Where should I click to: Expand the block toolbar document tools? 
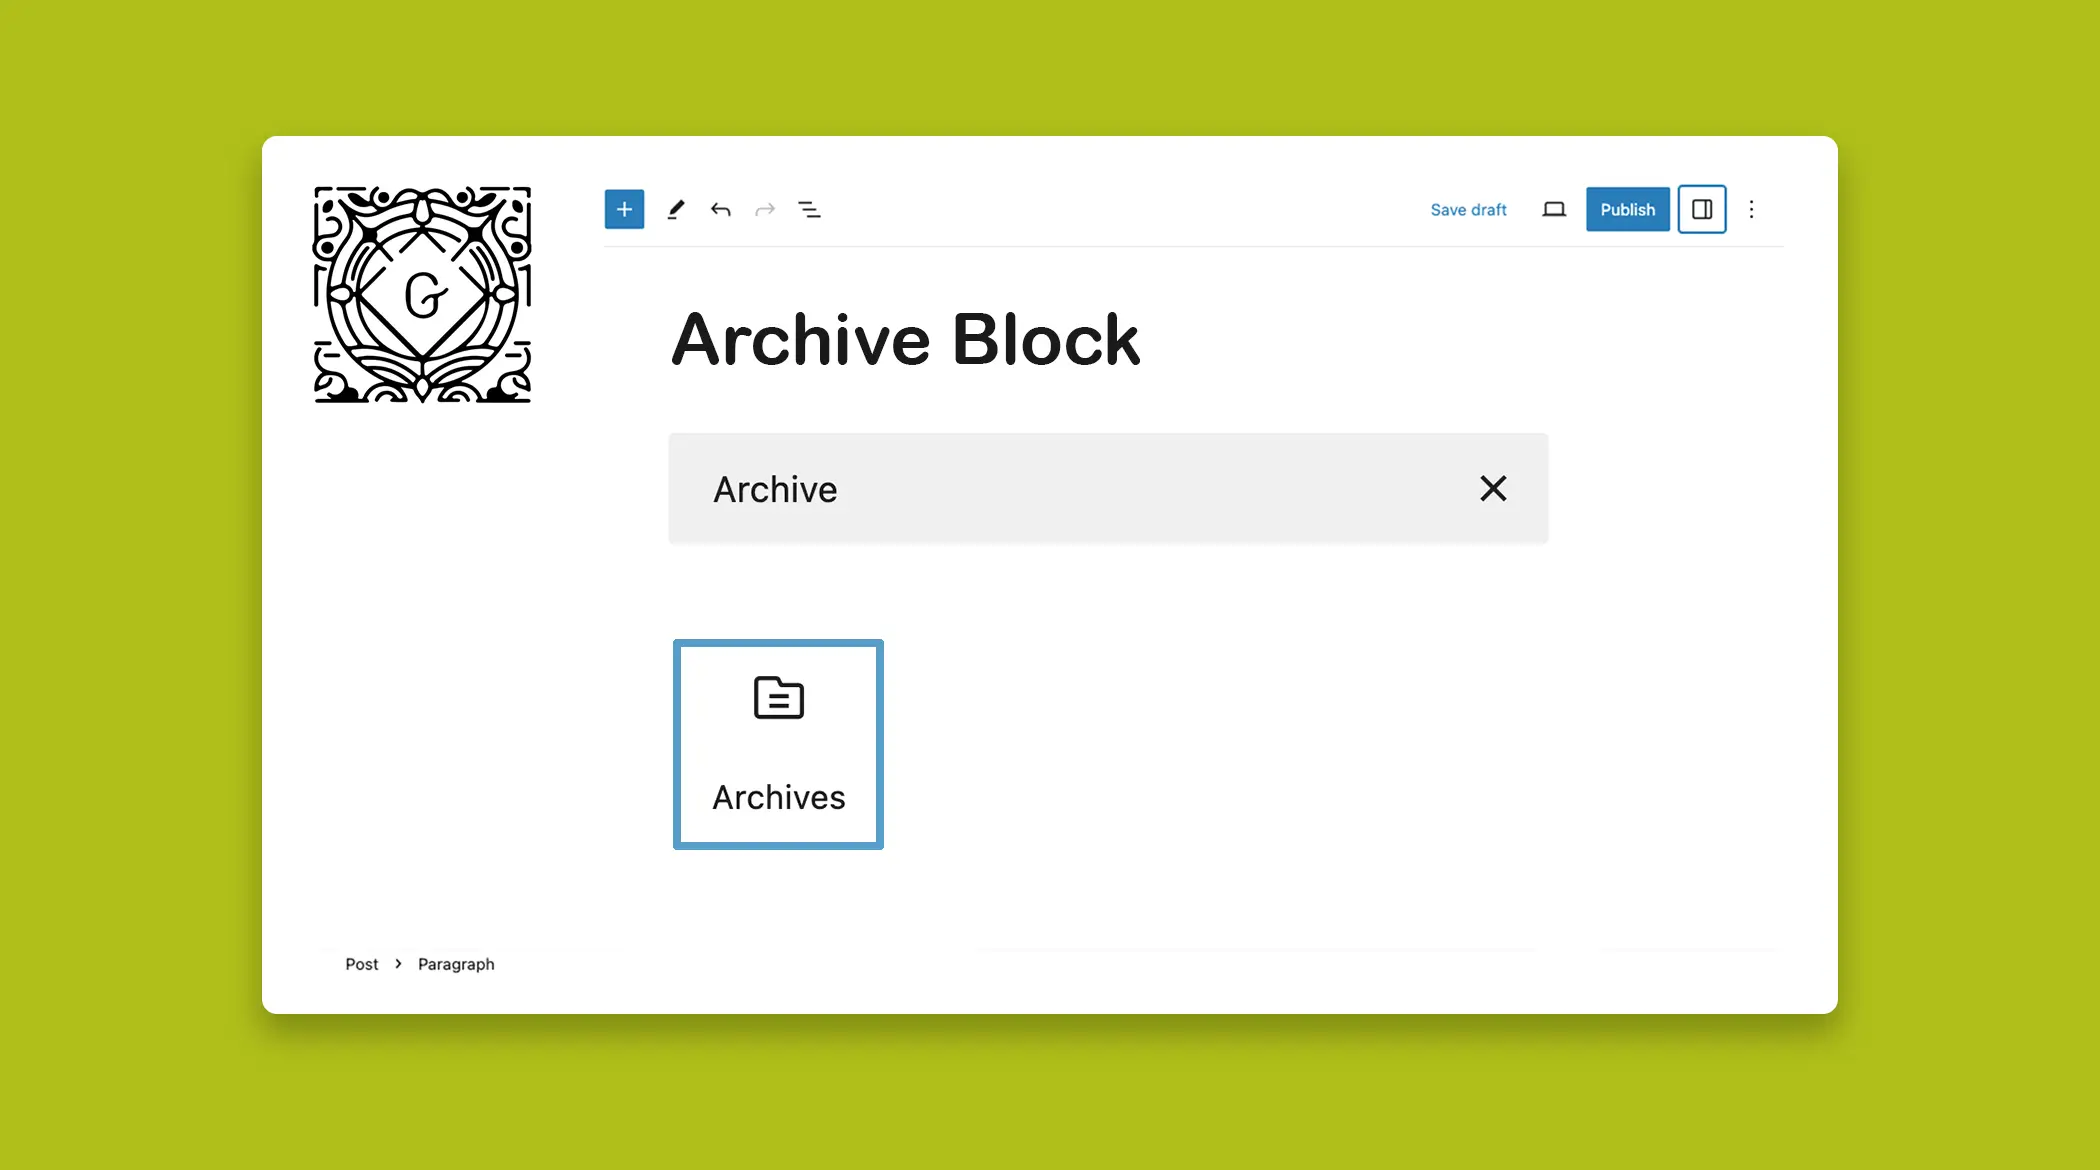tap(811, 209)
